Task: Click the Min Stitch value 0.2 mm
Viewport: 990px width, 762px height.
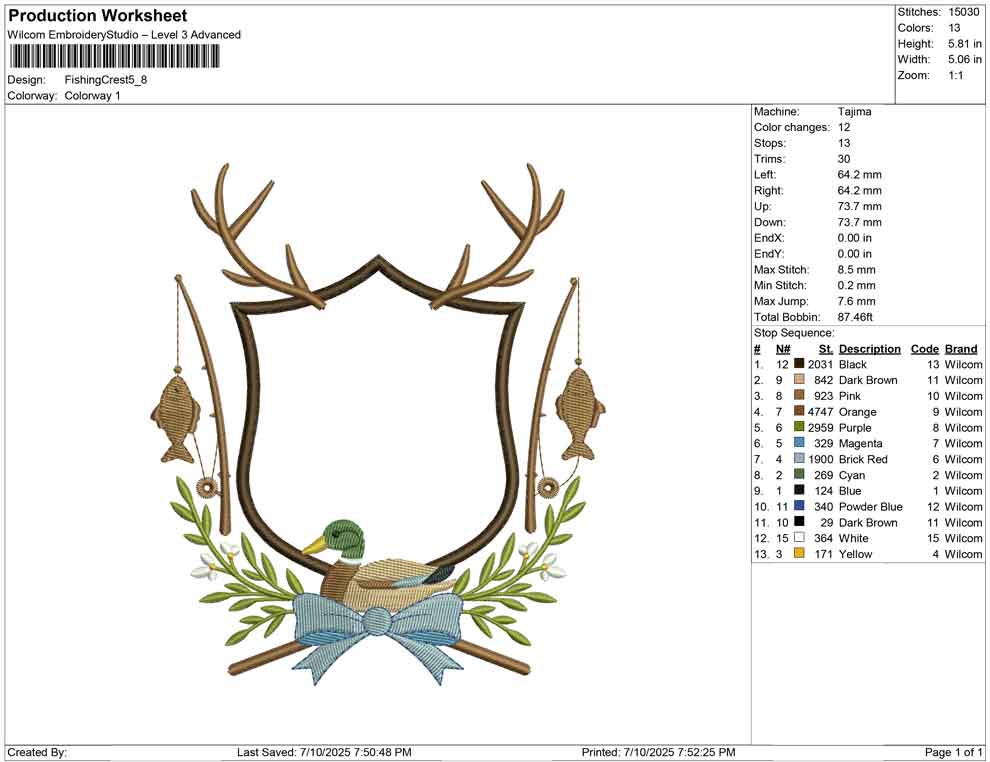Action: point(857,285)
